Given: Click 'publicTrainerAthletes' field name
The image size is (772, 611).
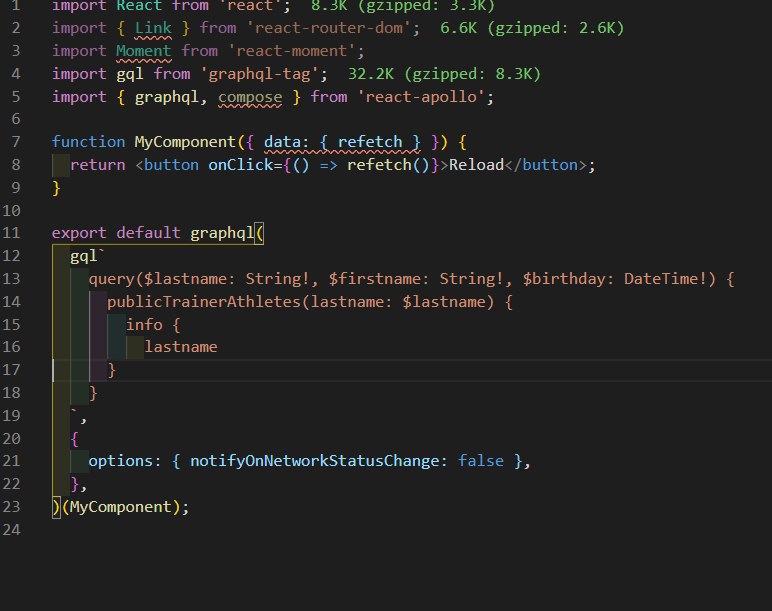Looking at the screenshot, I should [x=204, y=301].
